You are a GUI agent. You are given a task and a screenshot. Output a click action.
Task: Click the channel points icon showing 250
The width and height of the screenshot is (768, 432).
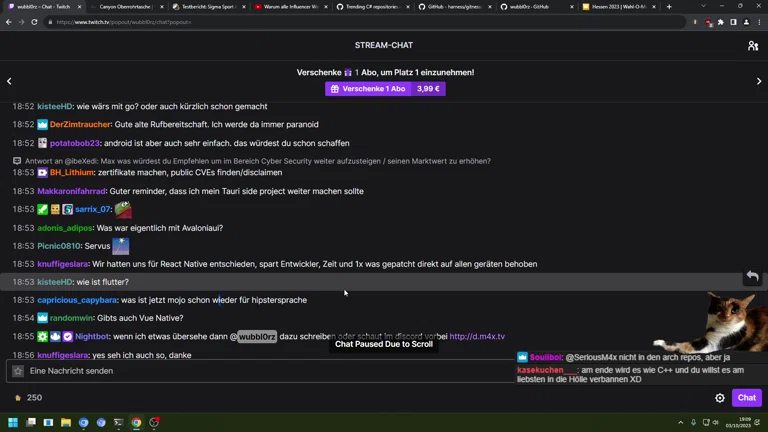click(x=17, y=398)
